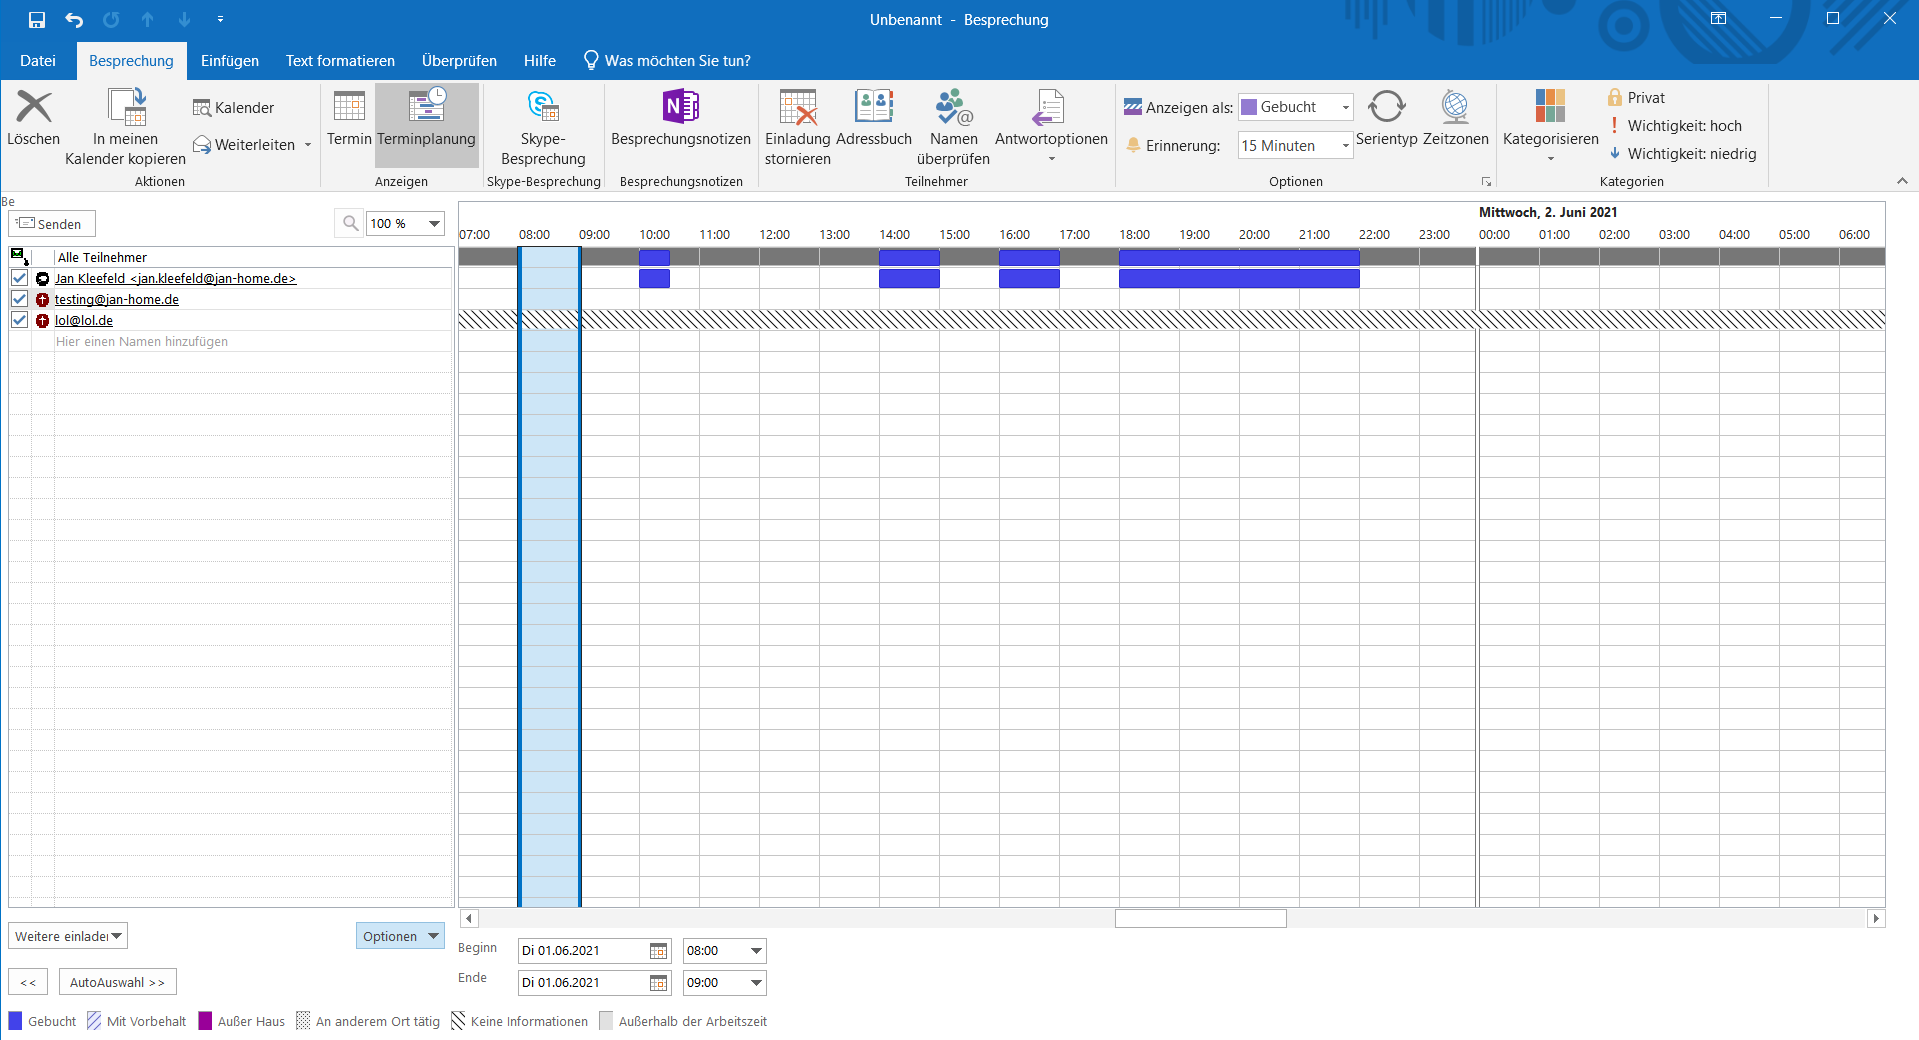Switch to the Einfügen ribbon tab

(229, 61)
